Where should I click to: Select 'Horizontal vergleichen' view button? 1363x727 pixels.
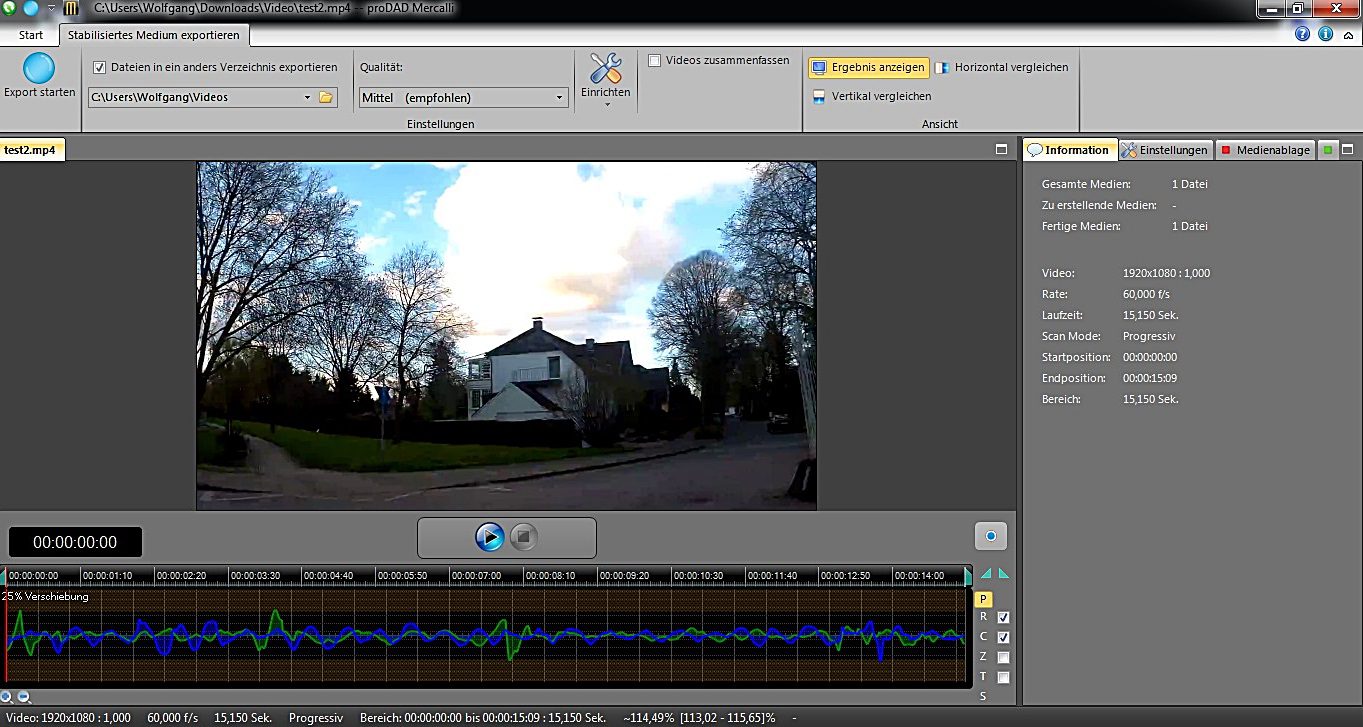coord(1001,67)
